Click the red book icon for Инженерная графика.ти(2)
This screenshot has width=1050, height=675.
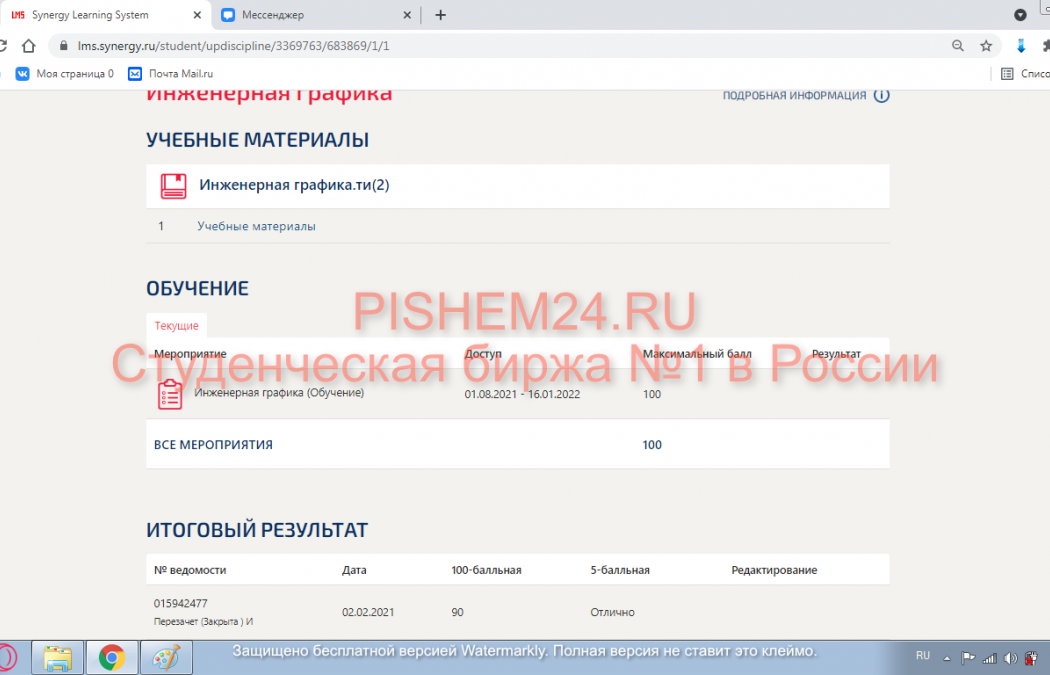tap(174, 186)
